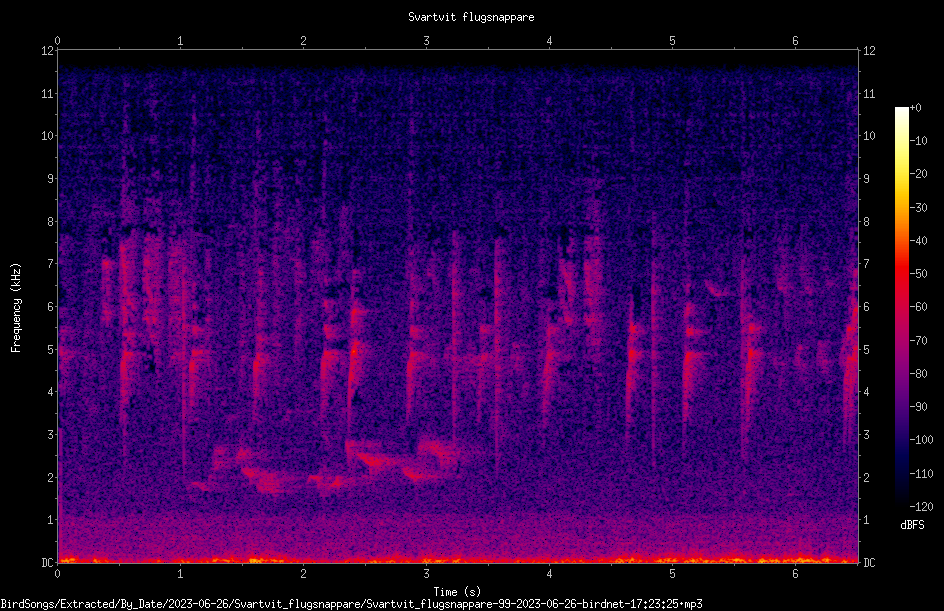
Task: Click the color scale gradient bar
Action: tap(901, 307)
